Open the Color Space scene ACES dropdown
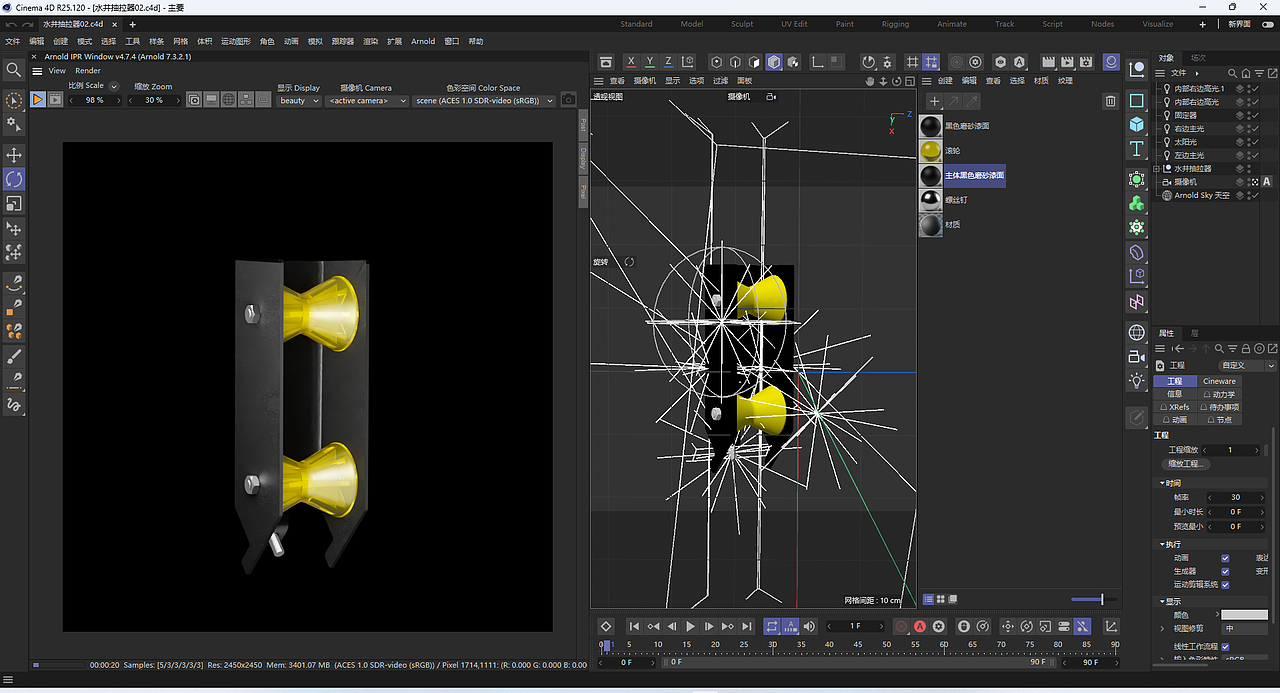The image size is (1280, 693). (485, 100)
